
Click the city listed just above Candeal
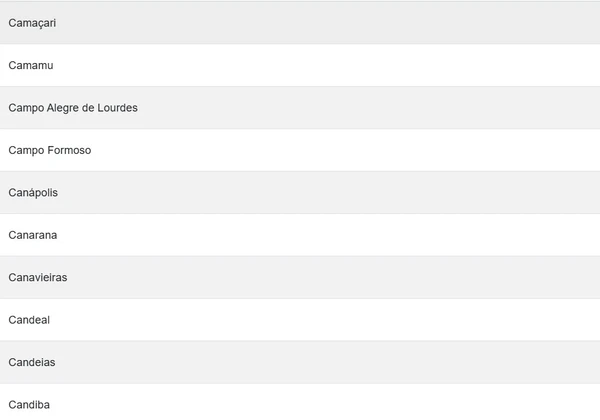[x=38, y=277]
